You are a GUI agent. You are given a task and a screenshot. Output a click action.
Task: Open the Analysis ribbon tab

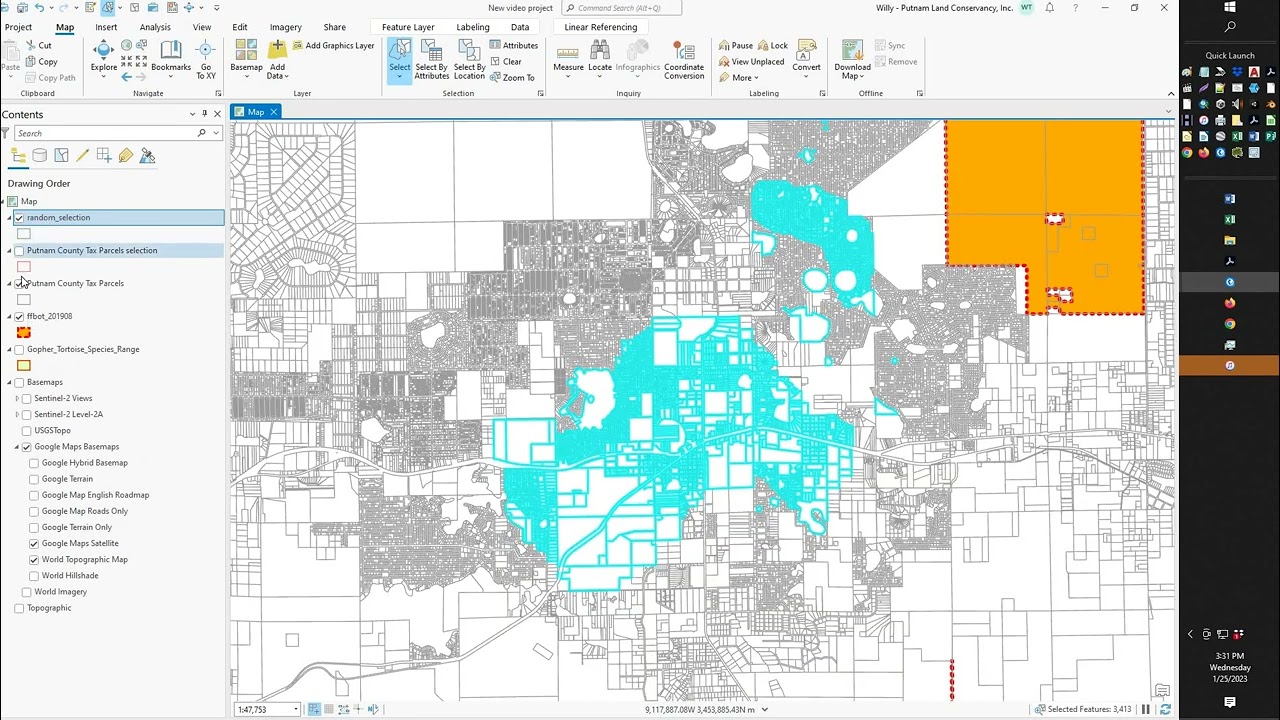pos(155,27)
